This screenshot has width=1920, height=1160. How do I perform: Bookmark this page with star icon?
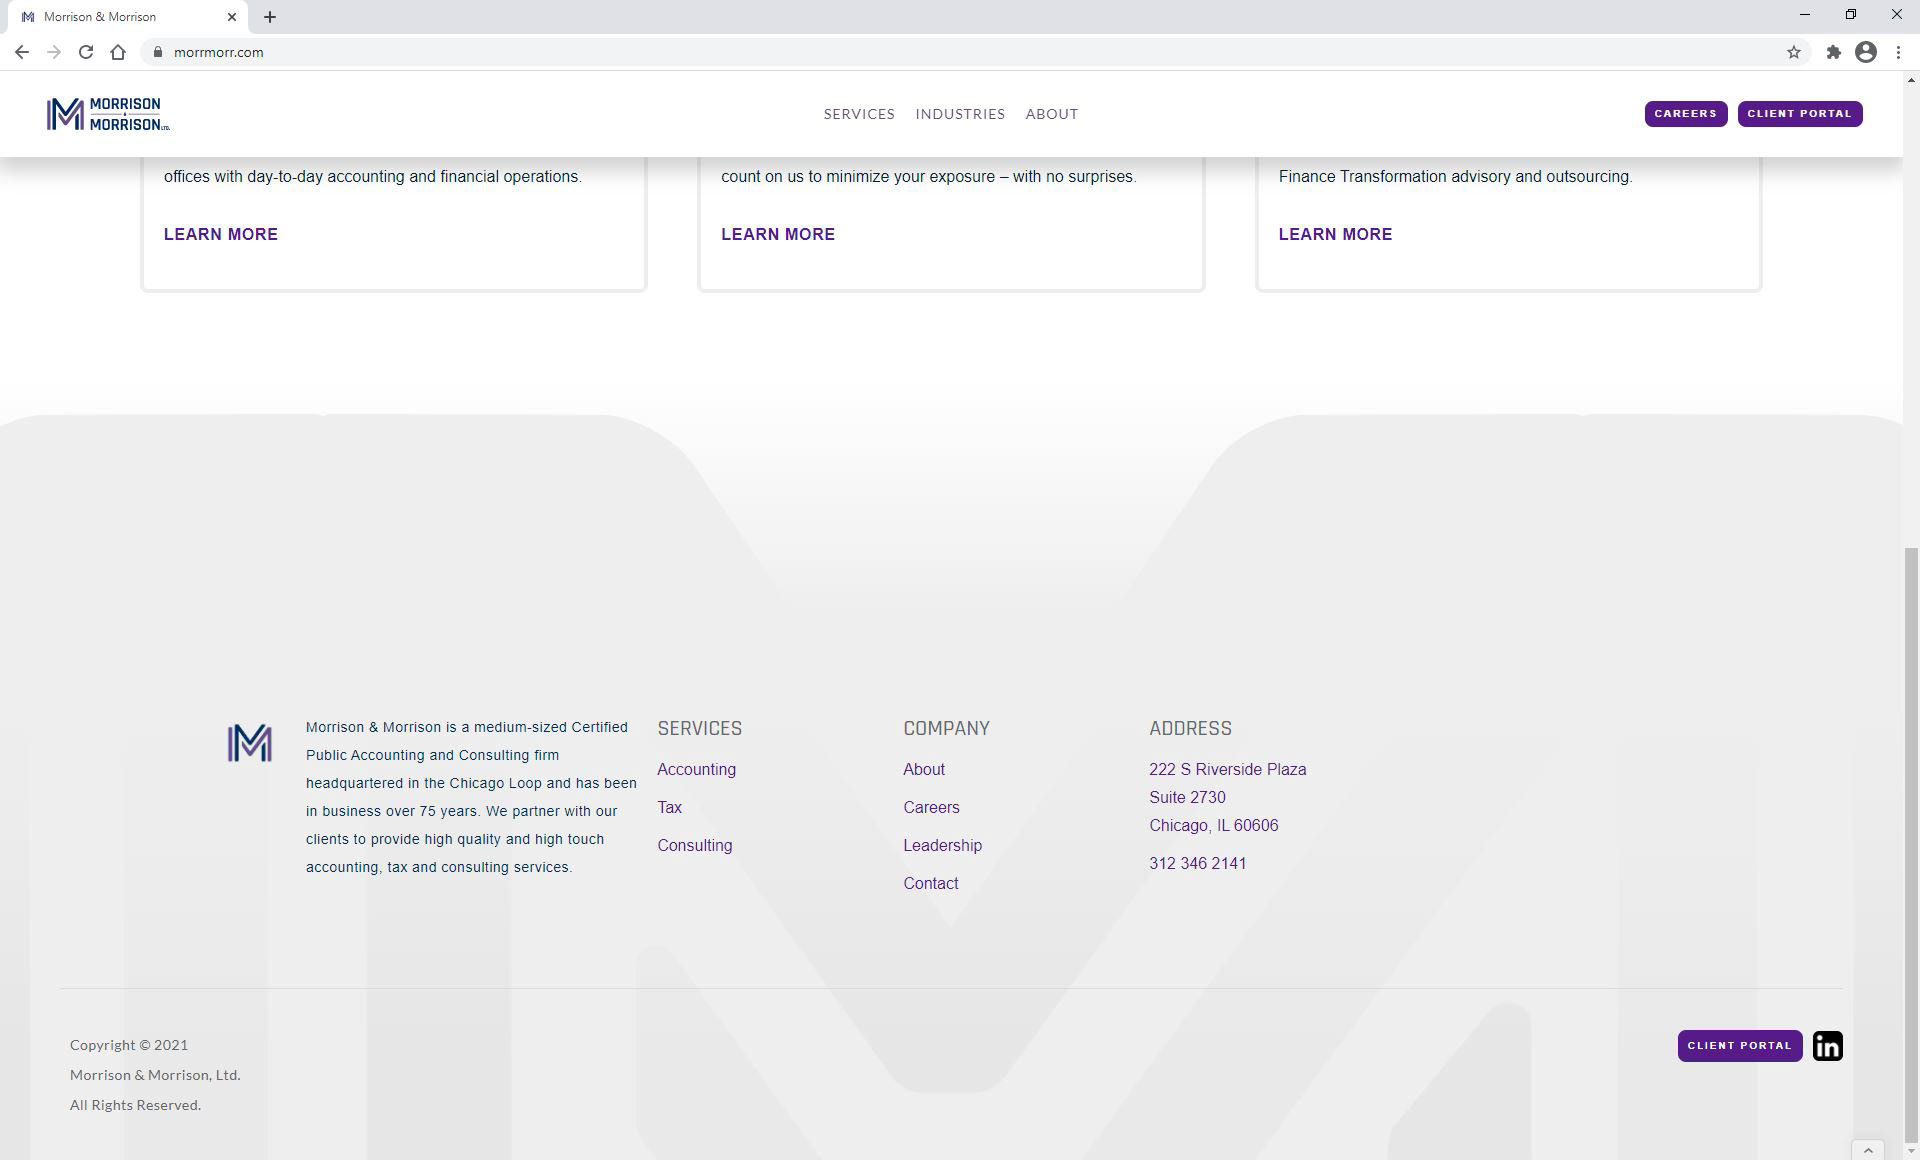pyautogui.click(x=1793, y=52)
